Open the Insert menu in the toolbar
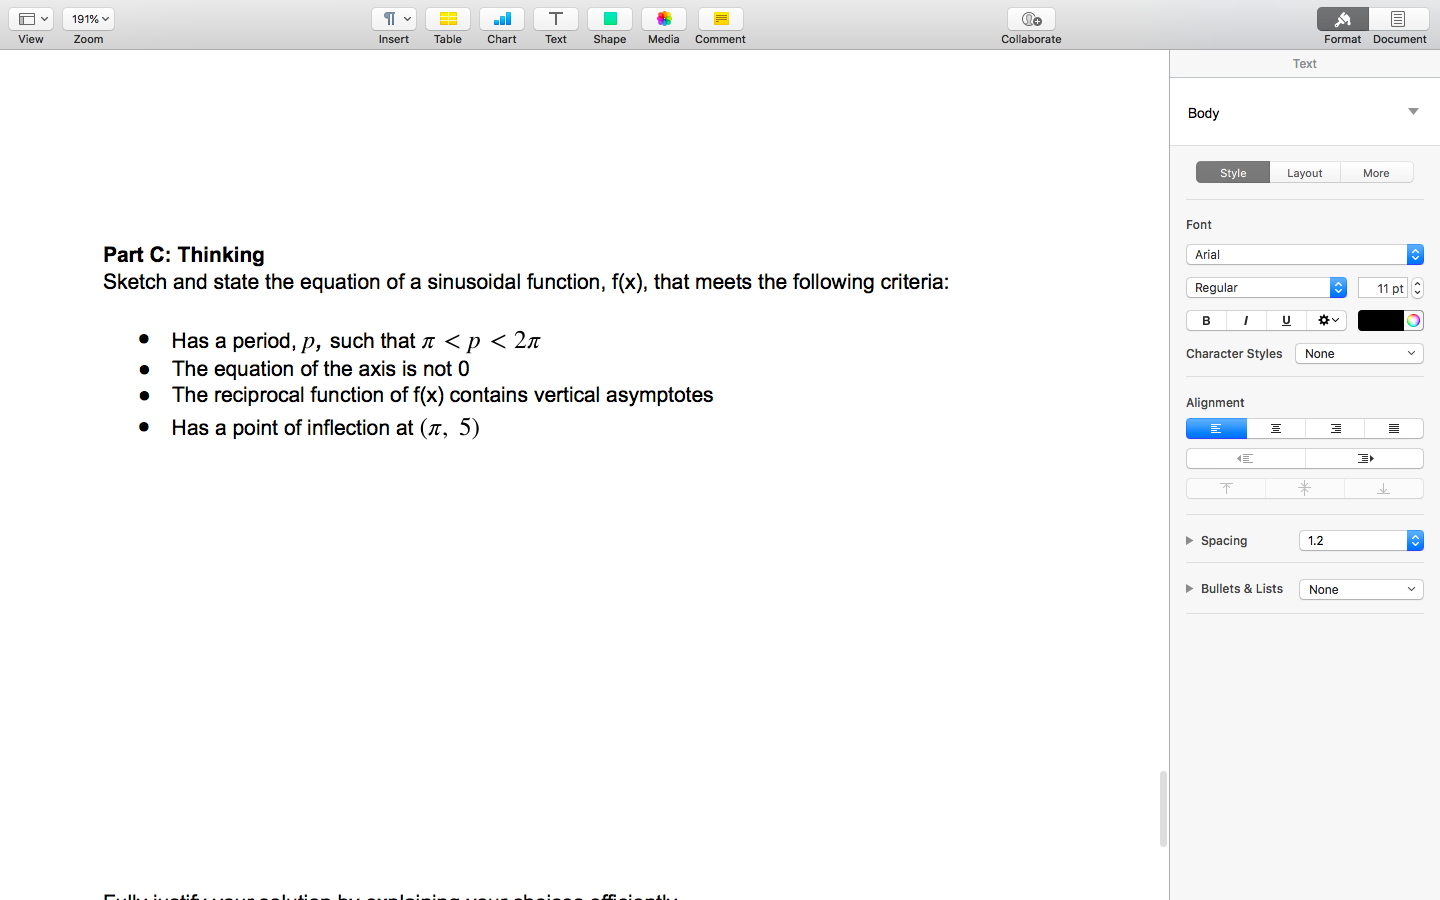 pos(393,18)
